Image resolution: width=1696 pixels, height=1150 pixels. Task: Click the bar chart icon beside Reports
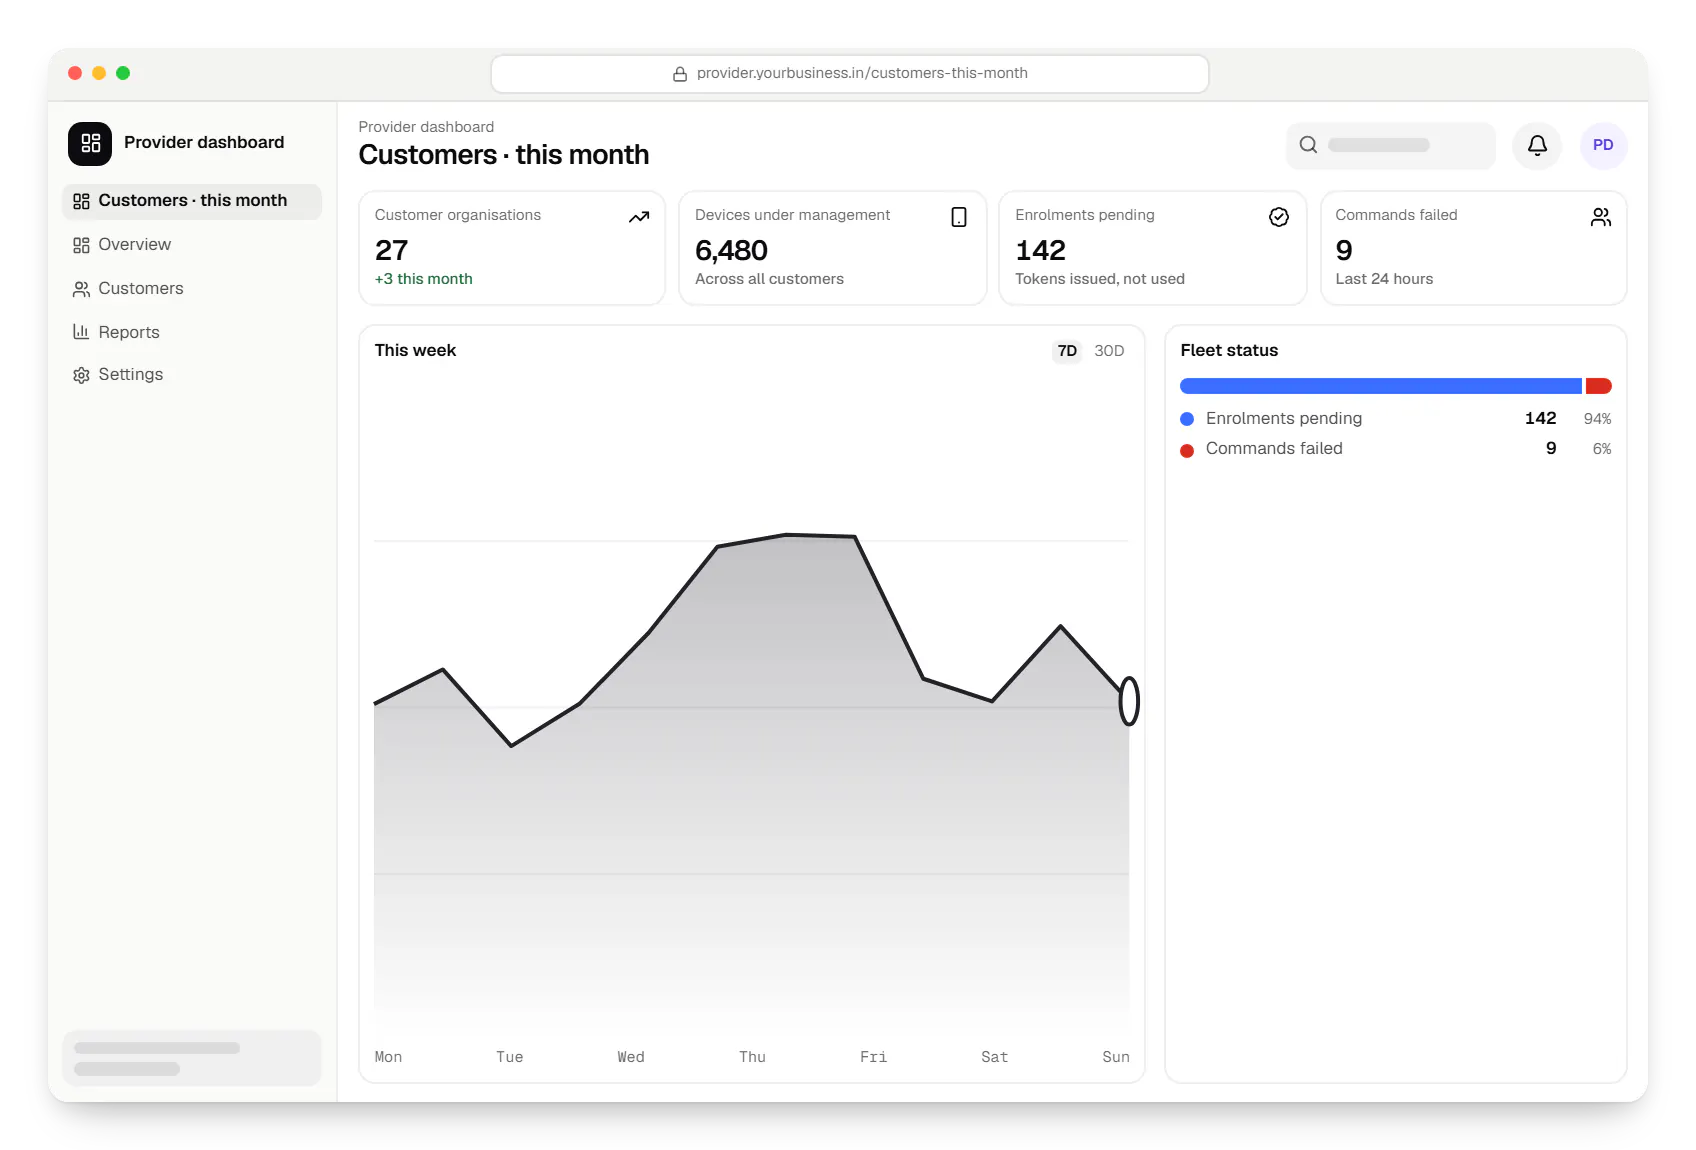pyautogui.click(x=81, y=332)
